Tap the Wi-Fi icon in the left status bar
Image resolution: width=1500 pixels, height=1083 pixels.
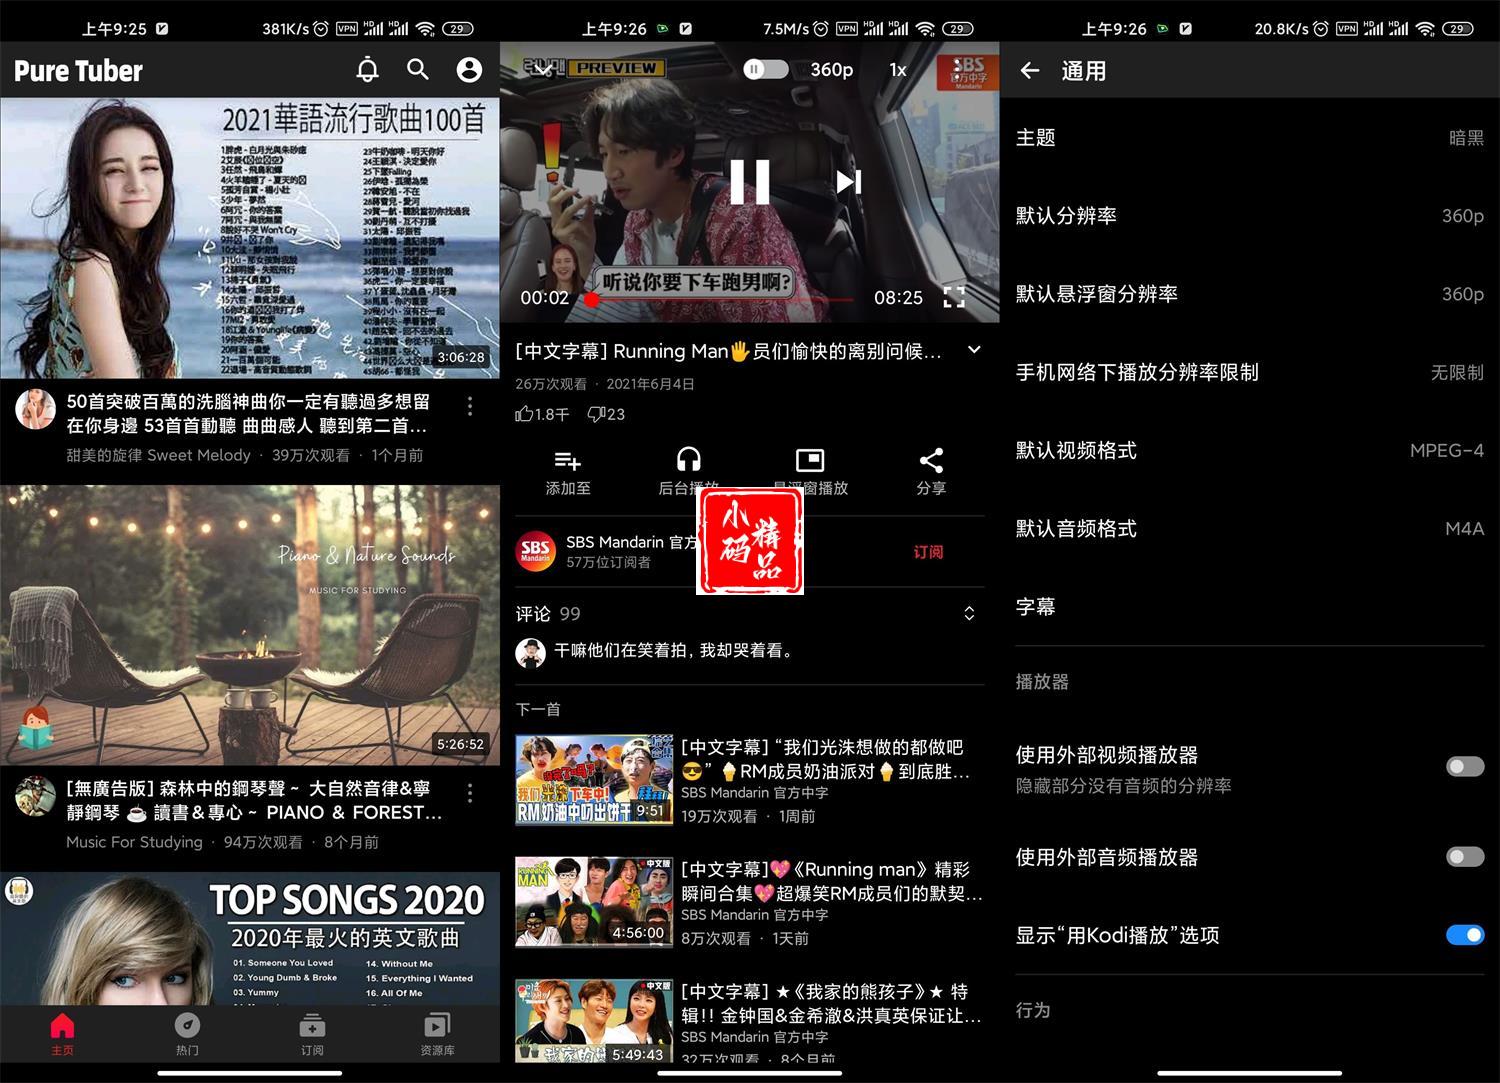coord(425,28)
